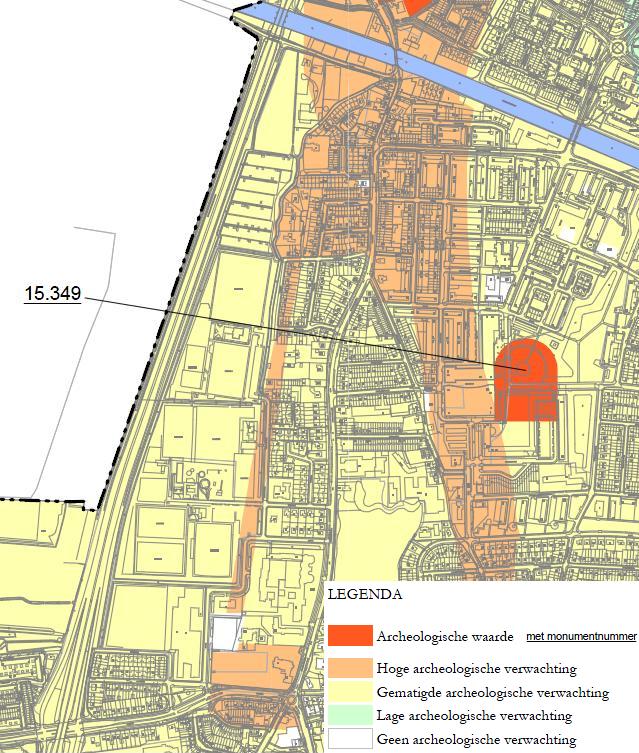
Task: Click the 'Gematigde archeologische verwachting' label
Action: point(493,692)
